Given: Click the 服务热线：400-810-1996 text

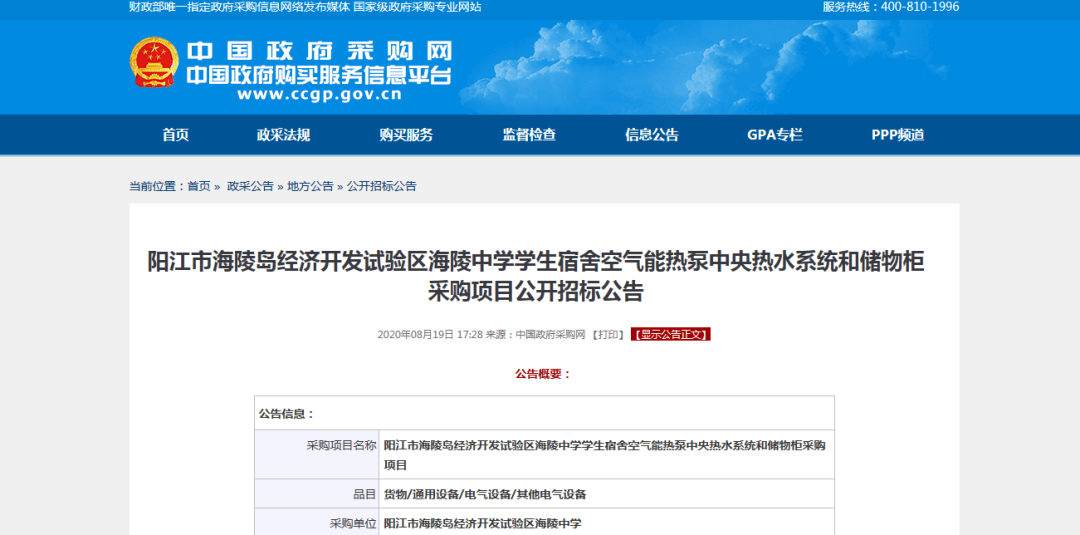Looking at the screenshot, I should pyautogui.click(x=891, y=7).
